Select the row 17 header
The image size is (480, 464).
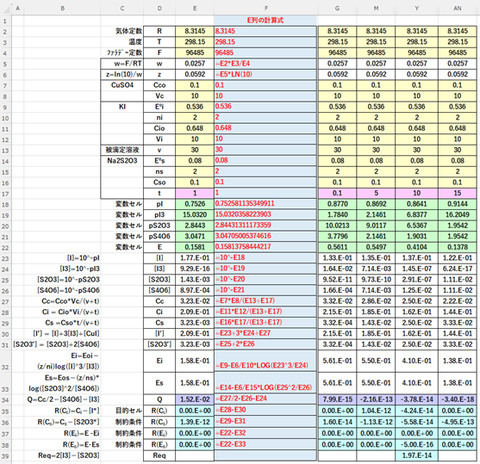tap(5, 194)
